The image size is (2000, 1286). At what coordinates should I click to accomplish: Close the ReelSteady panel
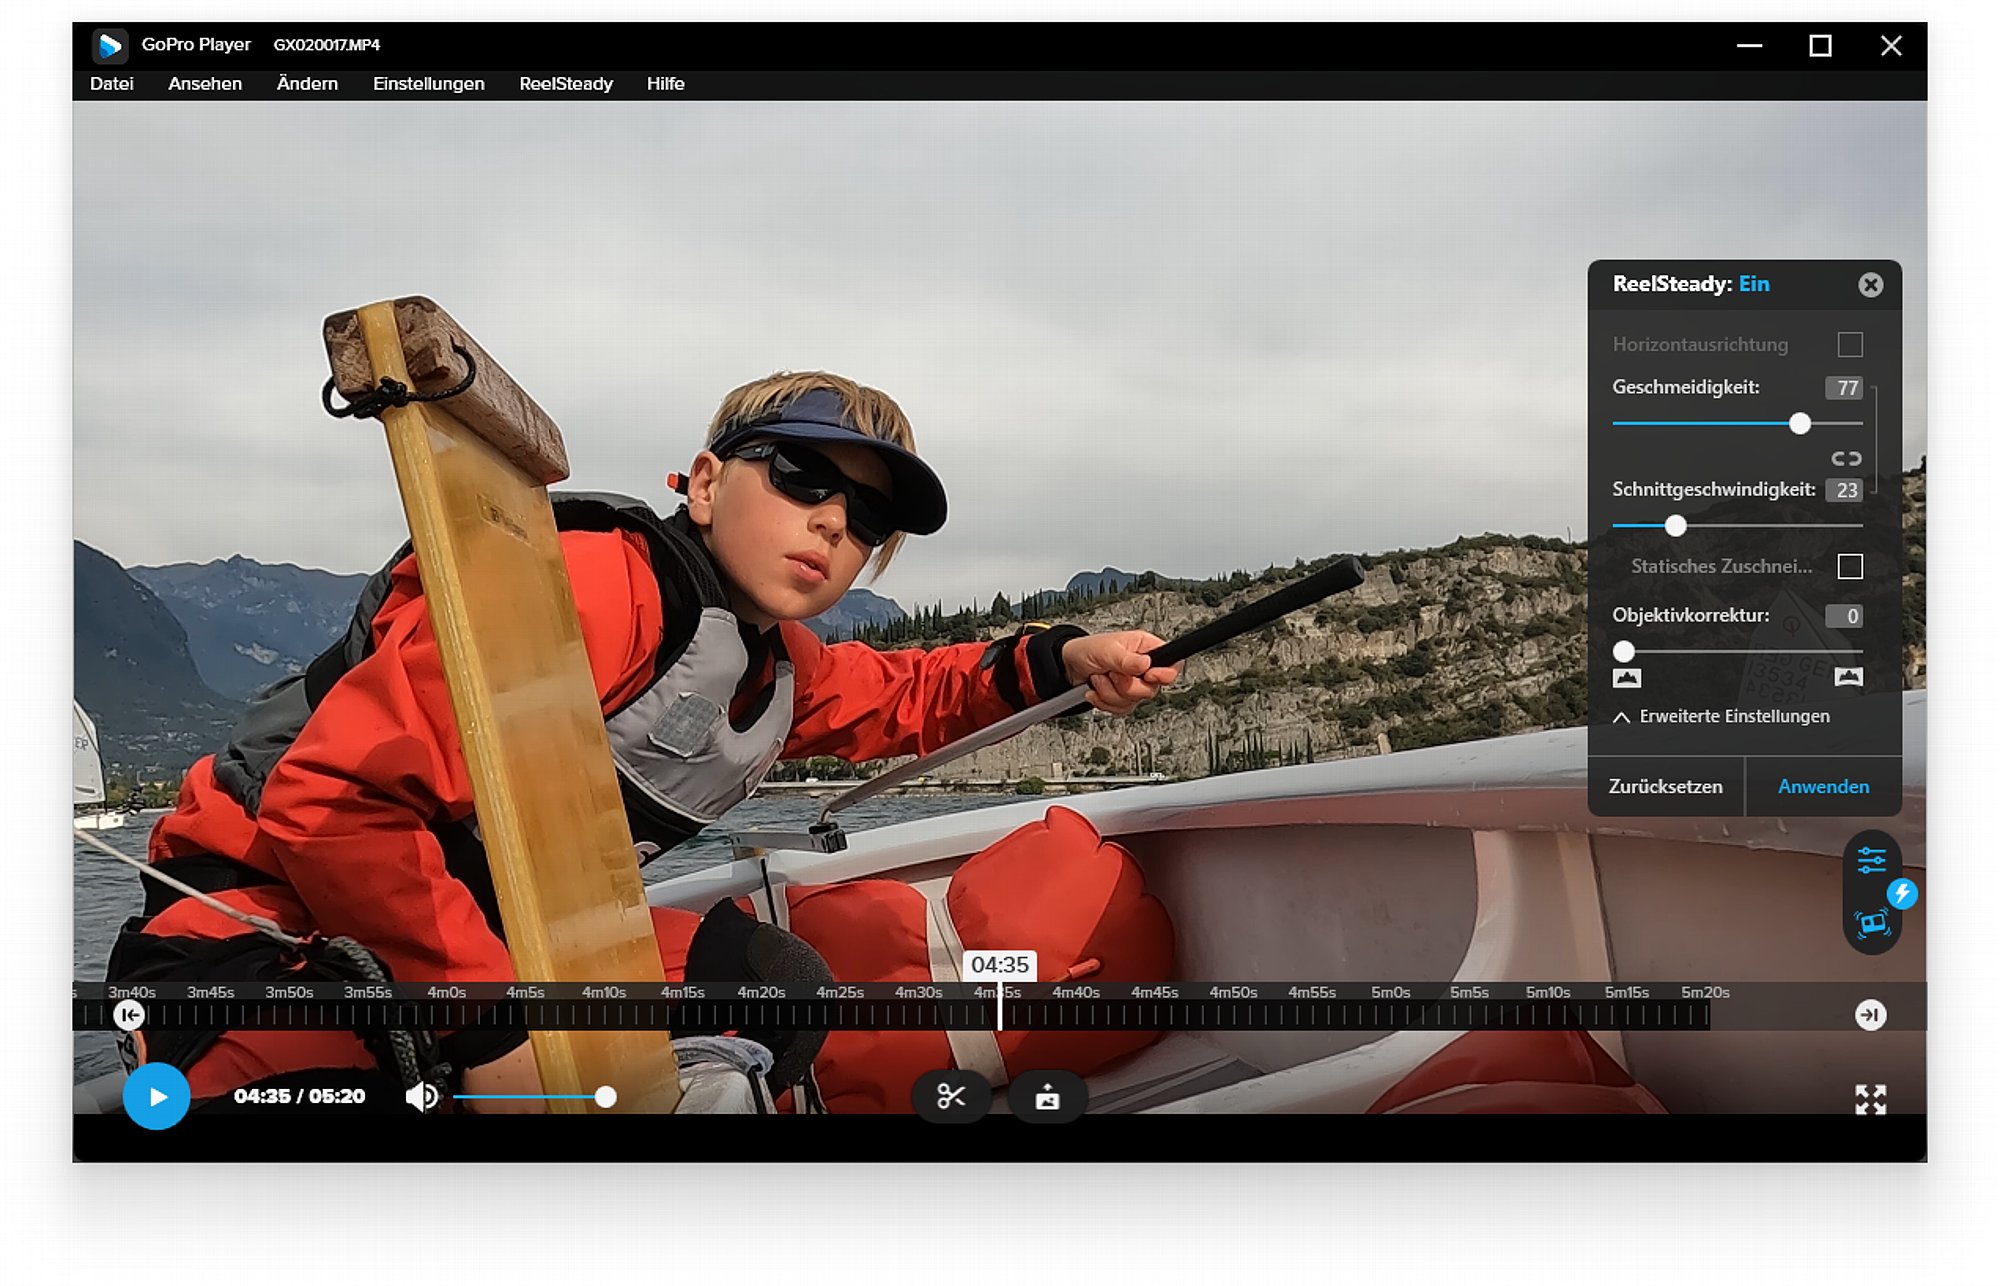(1870, 285)
